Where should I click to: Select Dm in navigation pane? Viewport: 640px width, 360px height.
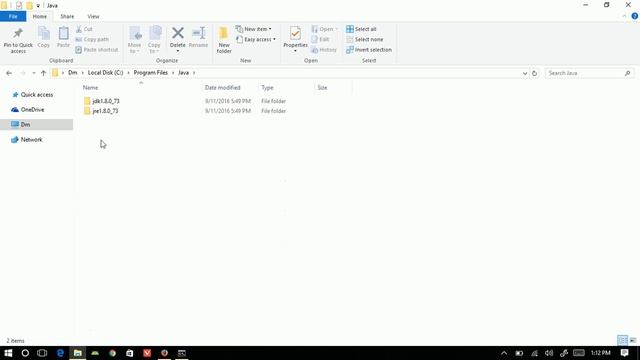tap(37, 124)
